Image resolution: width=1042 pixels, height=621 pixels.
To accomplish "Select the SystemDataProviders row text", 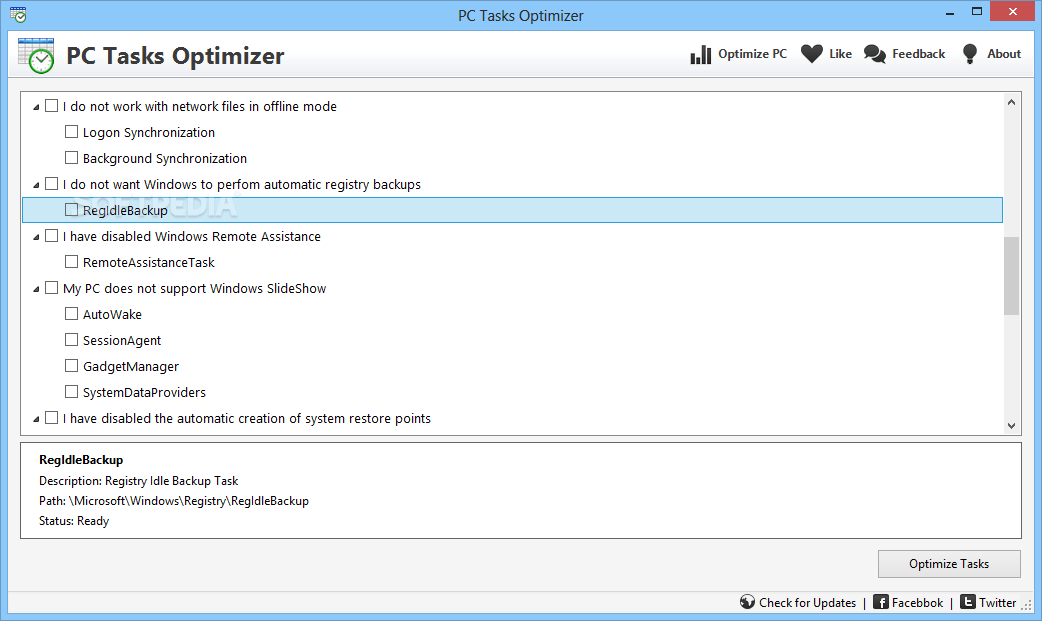I will click(x=144, y=392).
